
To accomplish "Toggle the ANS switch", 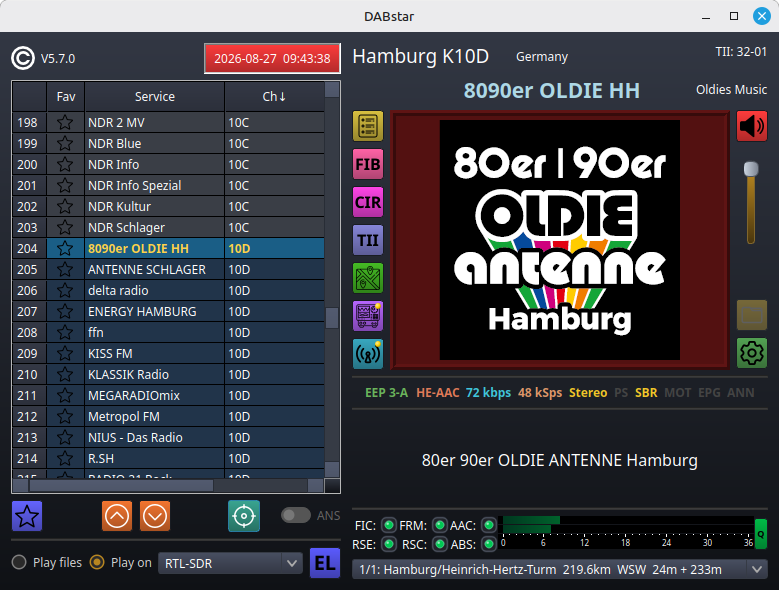I will coord(296,515).
